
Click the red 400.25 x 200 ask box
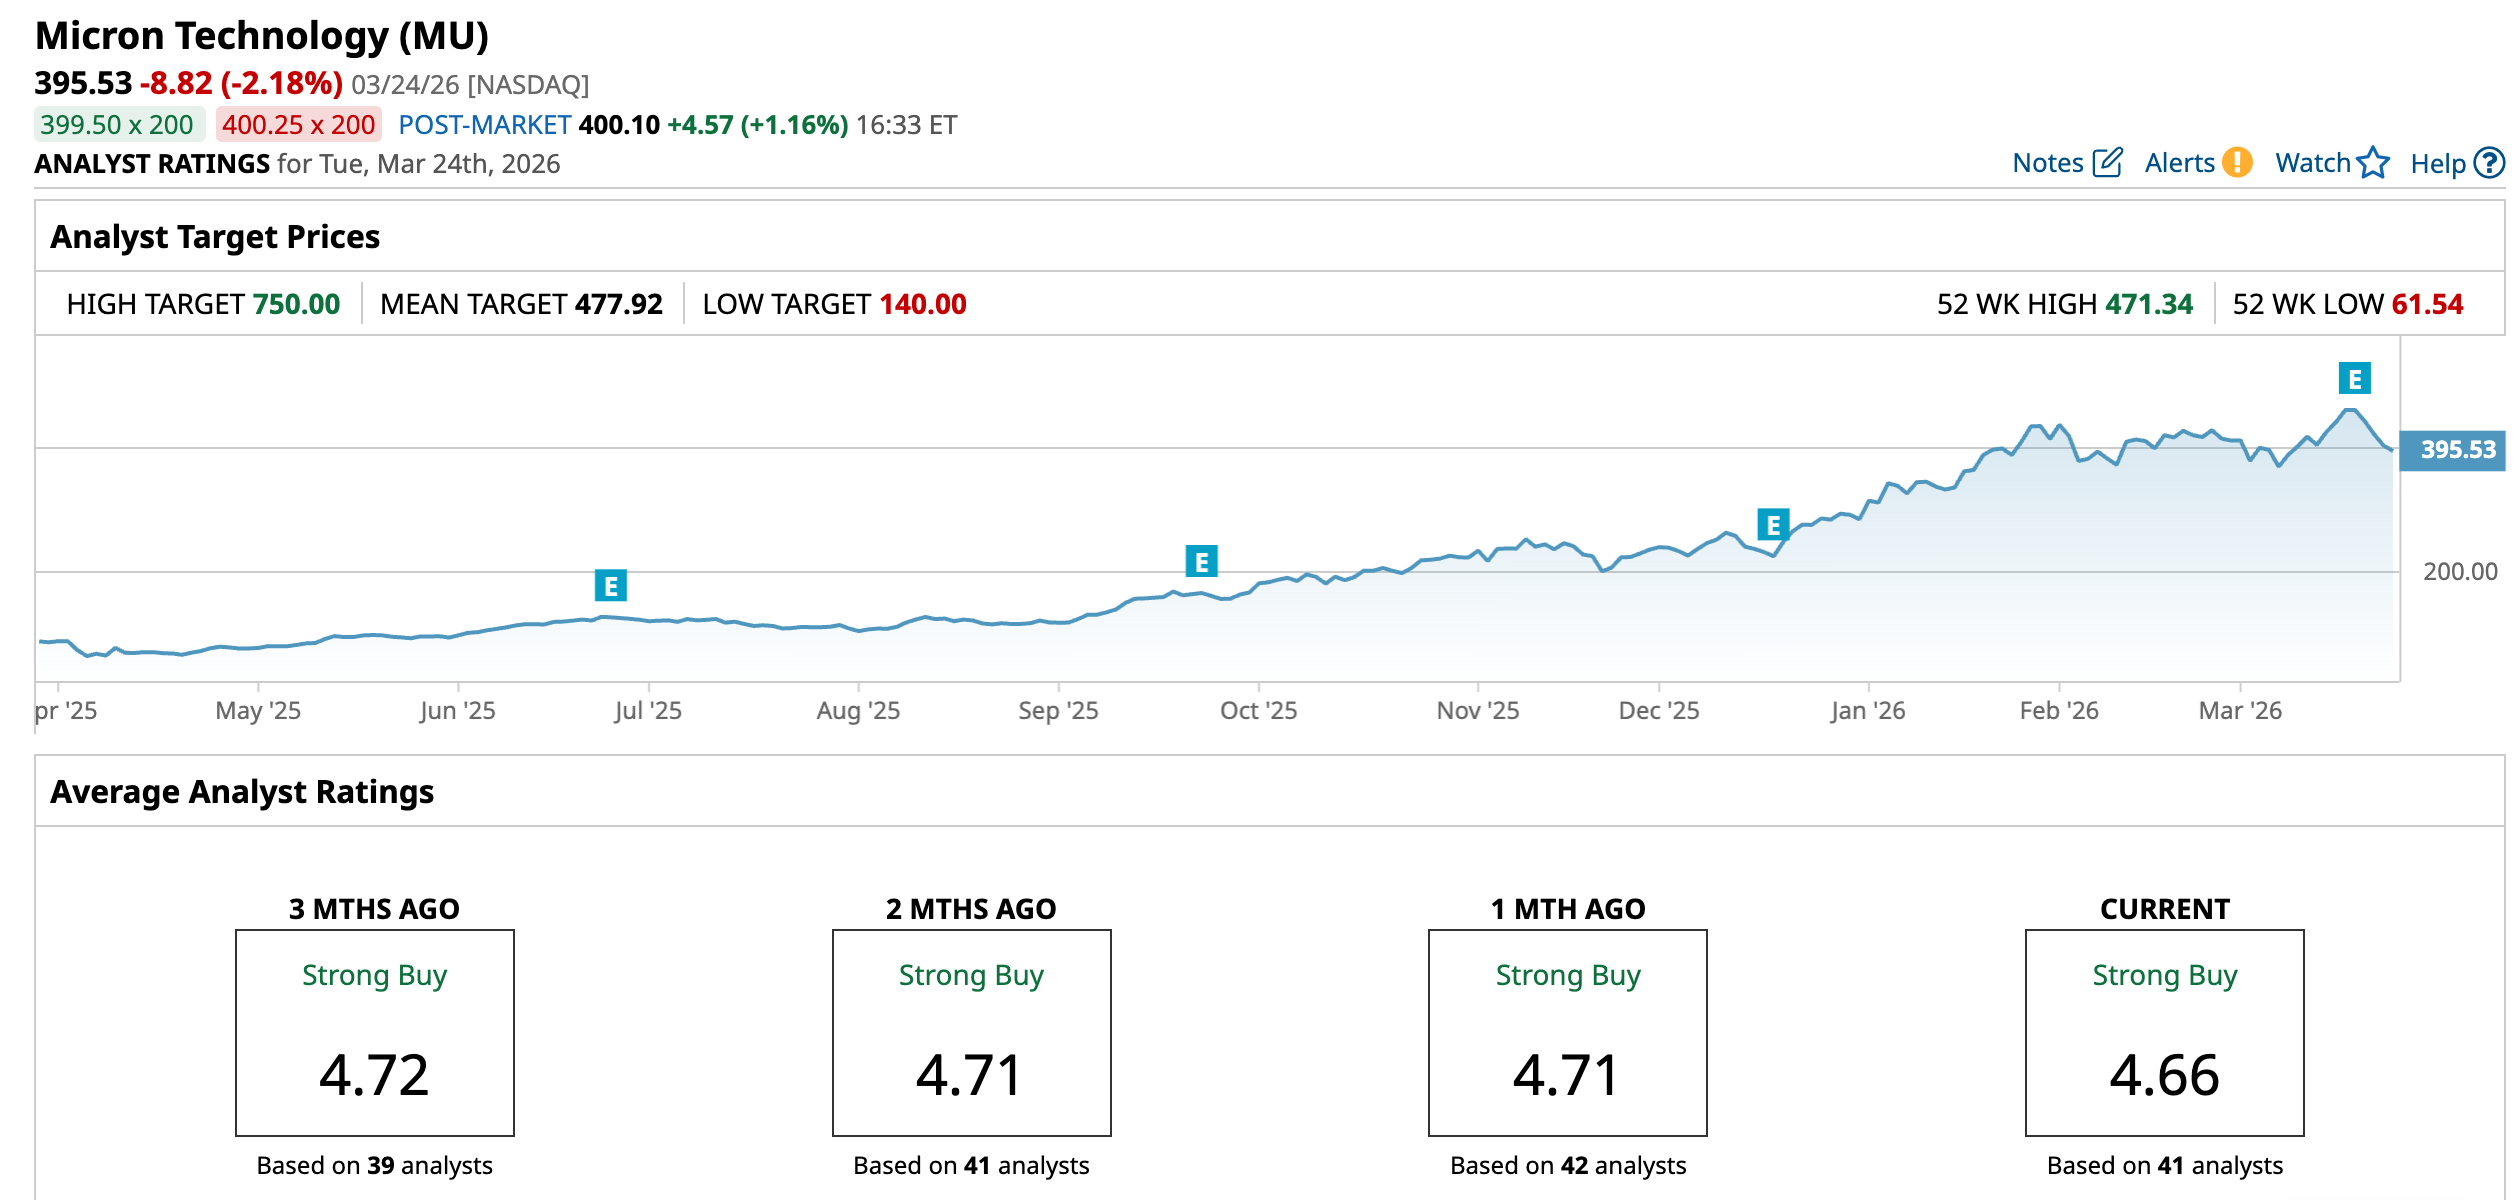point(298,125)
